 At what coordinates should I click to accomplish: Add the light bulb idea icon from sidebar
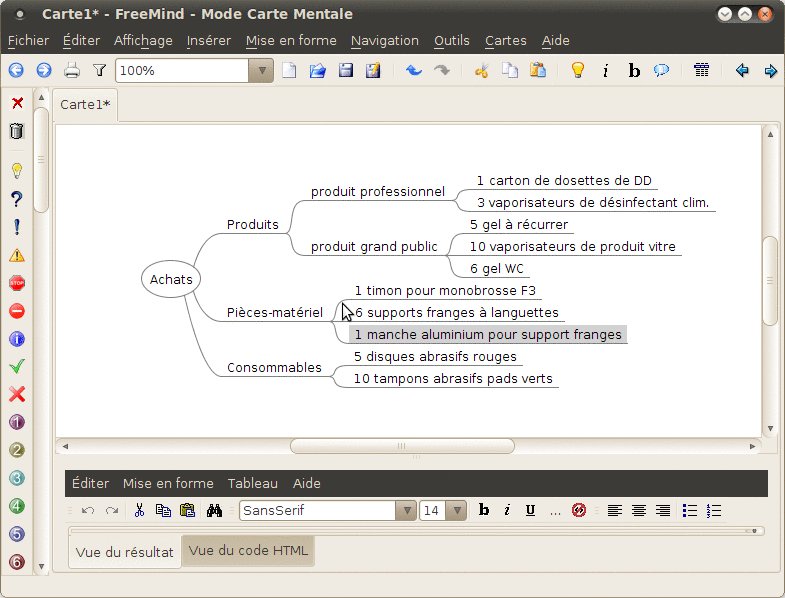click(17, 171)
